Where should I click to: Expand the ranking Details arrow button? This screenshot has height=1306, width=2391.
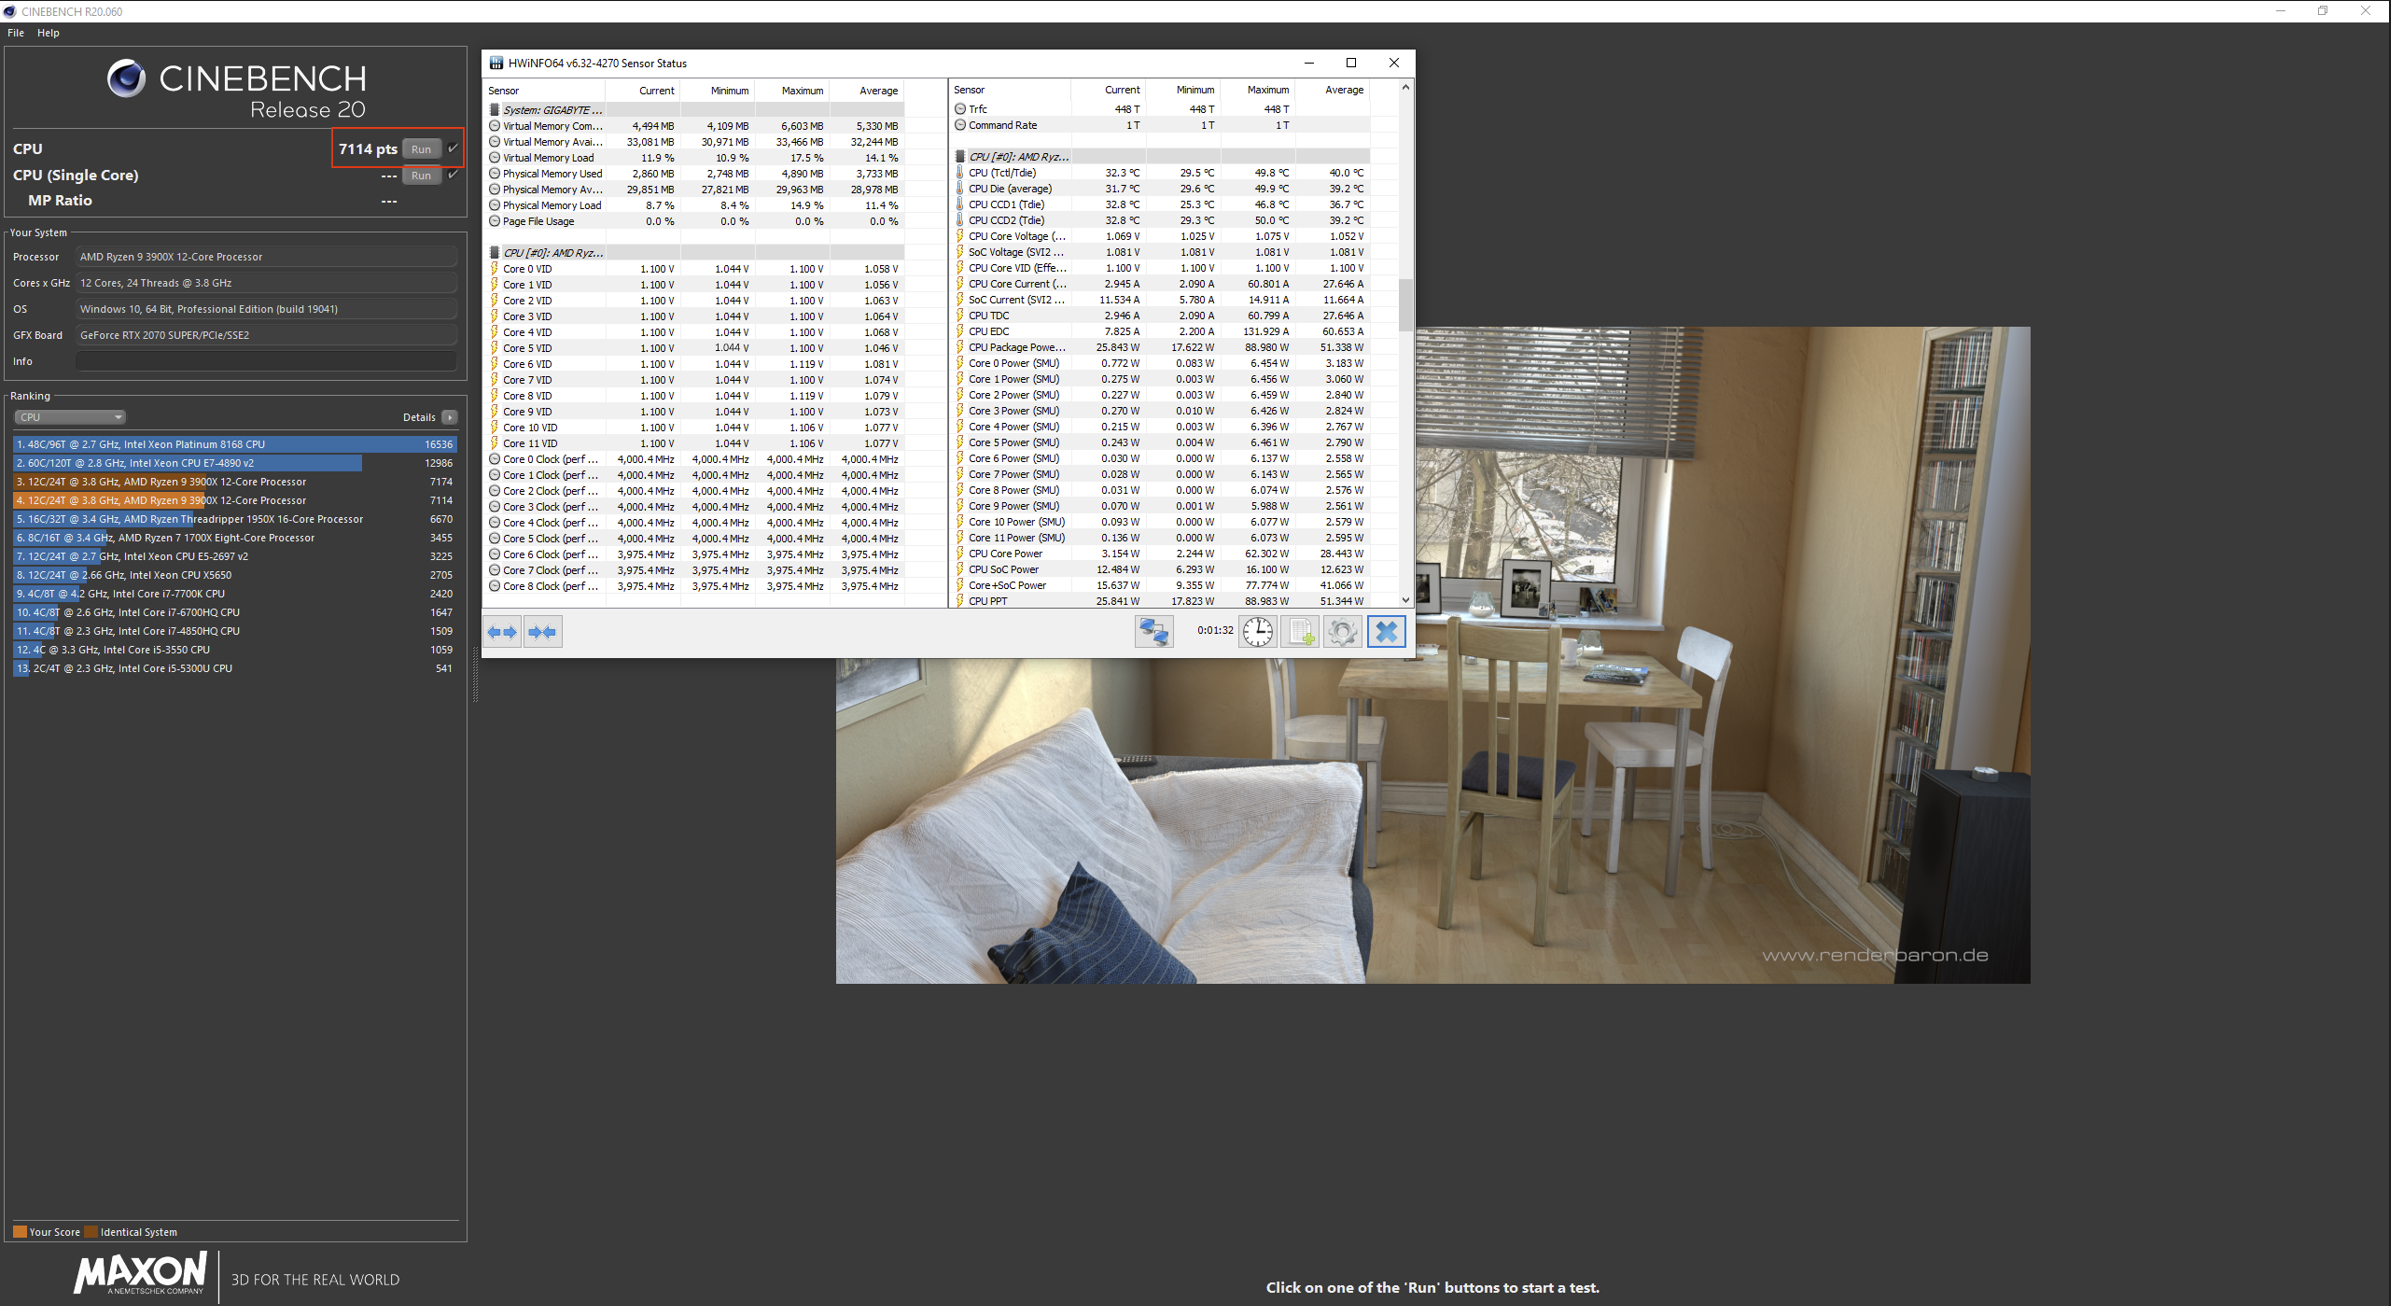click(450, 417)
